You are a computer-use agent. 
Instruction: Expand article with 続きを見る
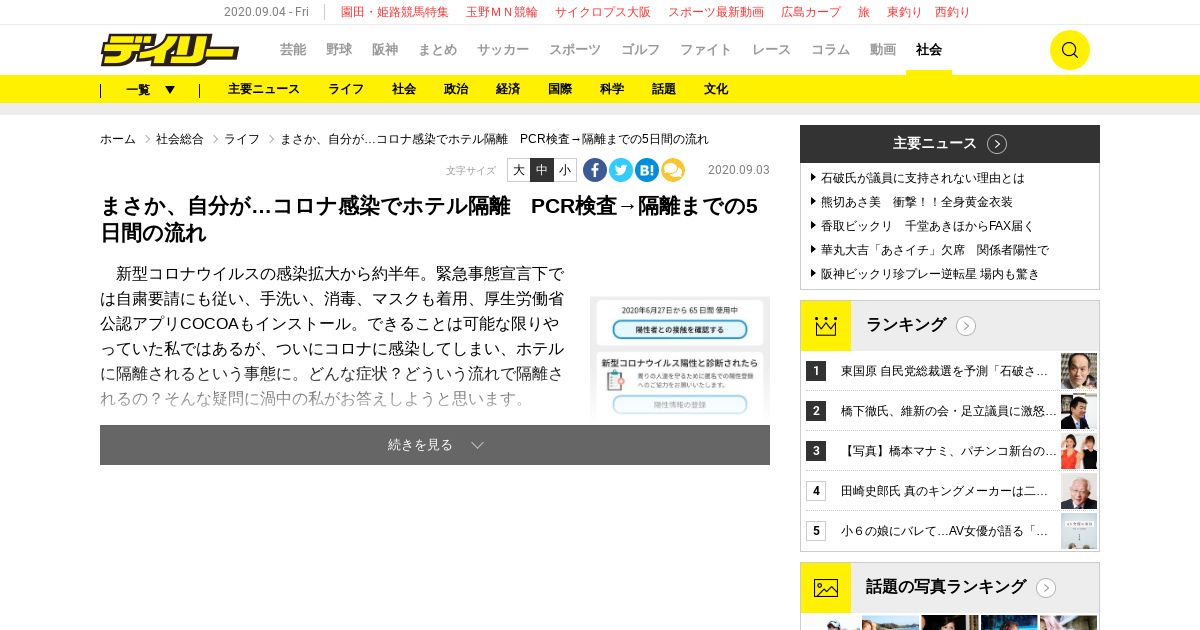(435, 445)
